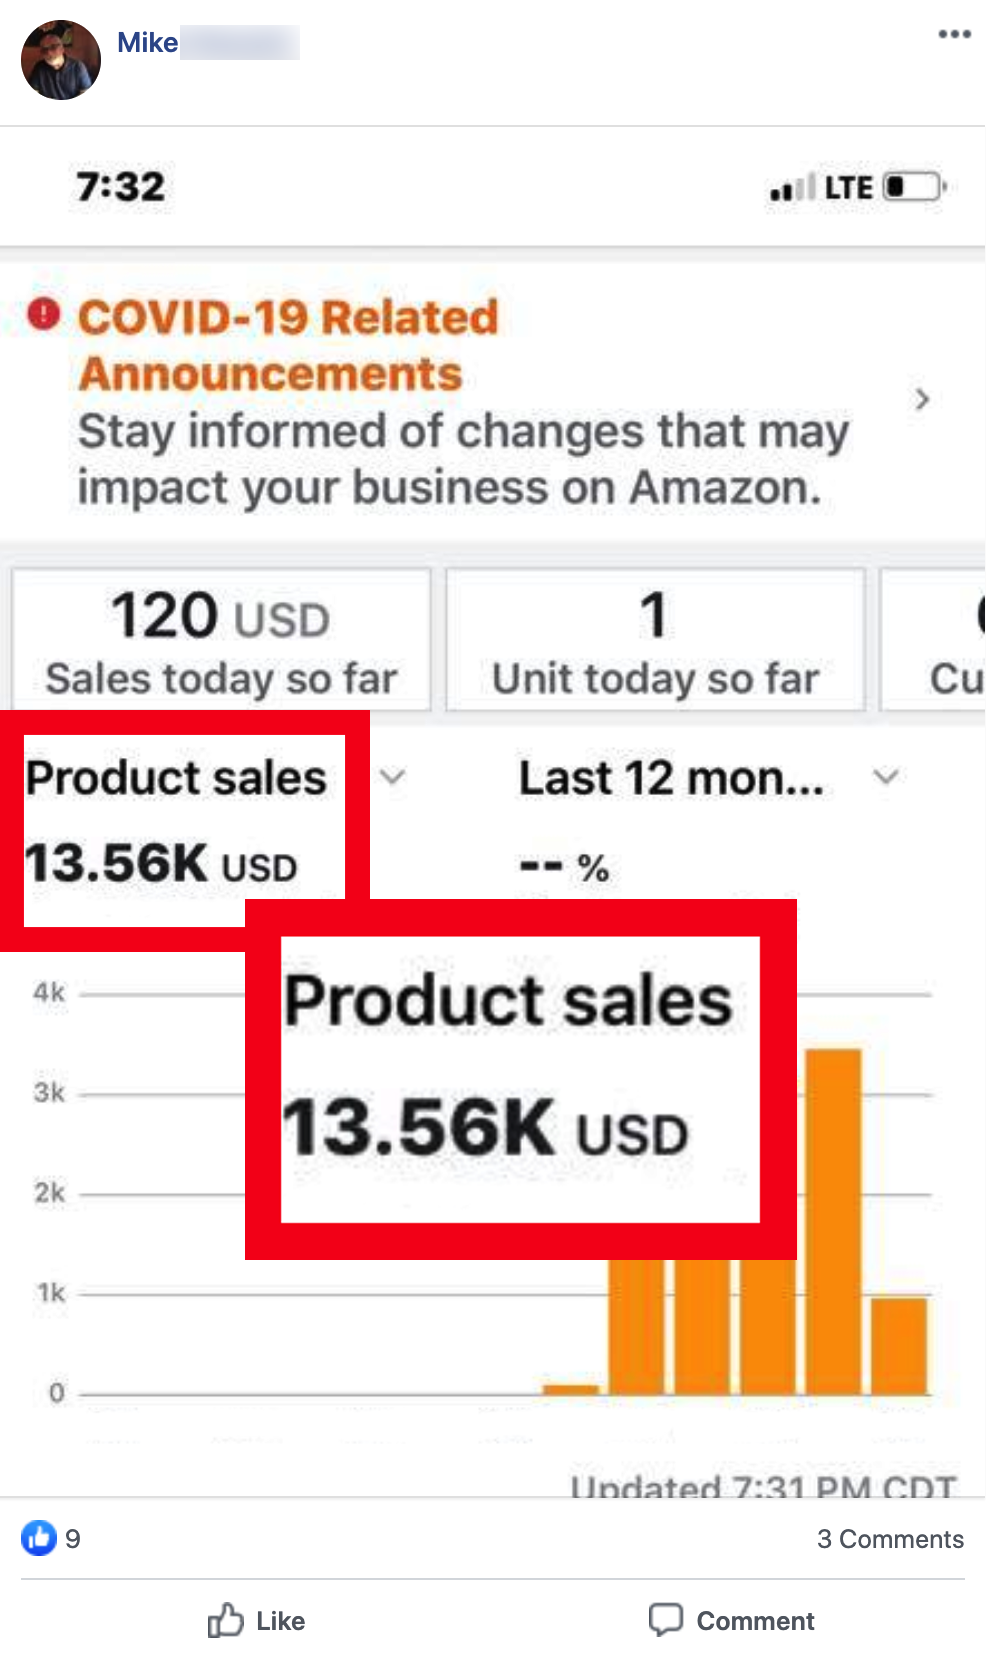This screenshot has width=986, height=1659.
Task: Tap the cellular signal bars icon
Action: pos(792,188)
